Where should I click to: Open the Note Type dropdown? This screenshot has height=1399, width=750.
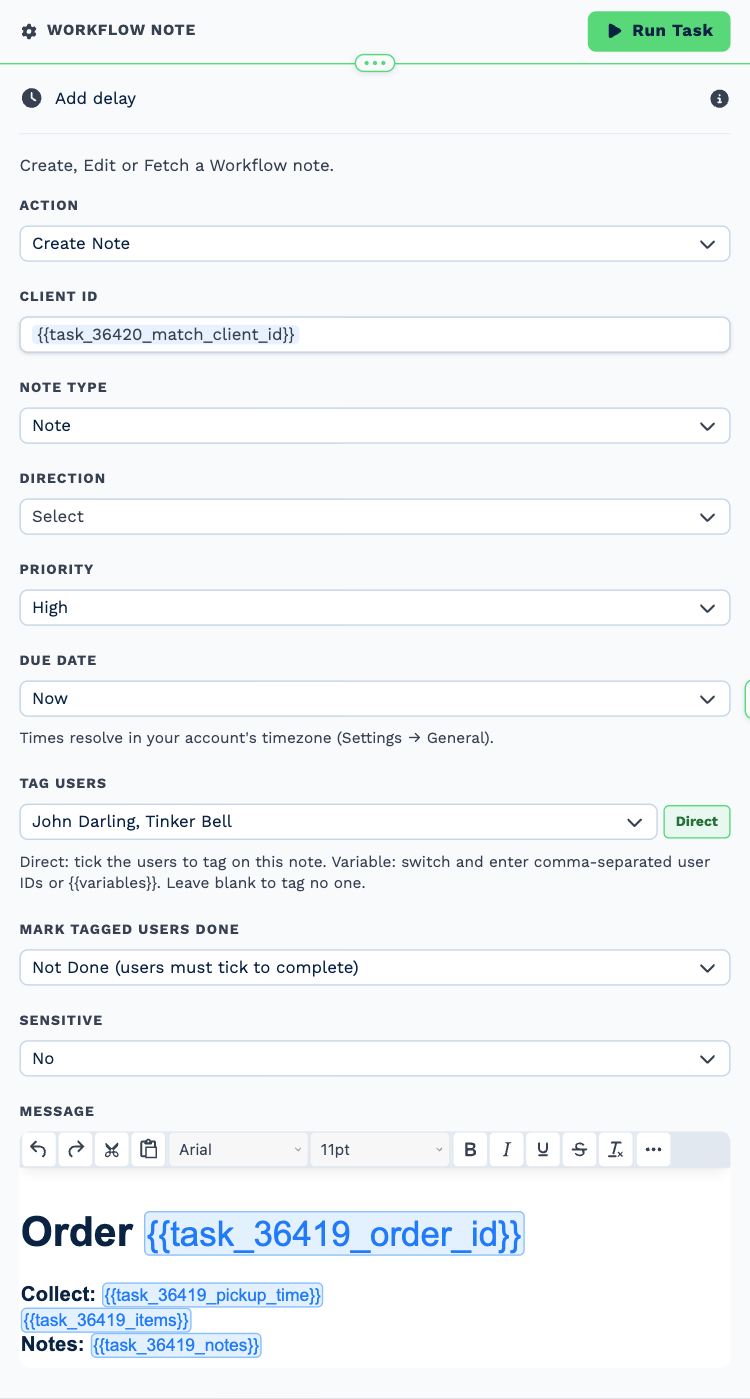pyautogui.click(x=375, y=426)
